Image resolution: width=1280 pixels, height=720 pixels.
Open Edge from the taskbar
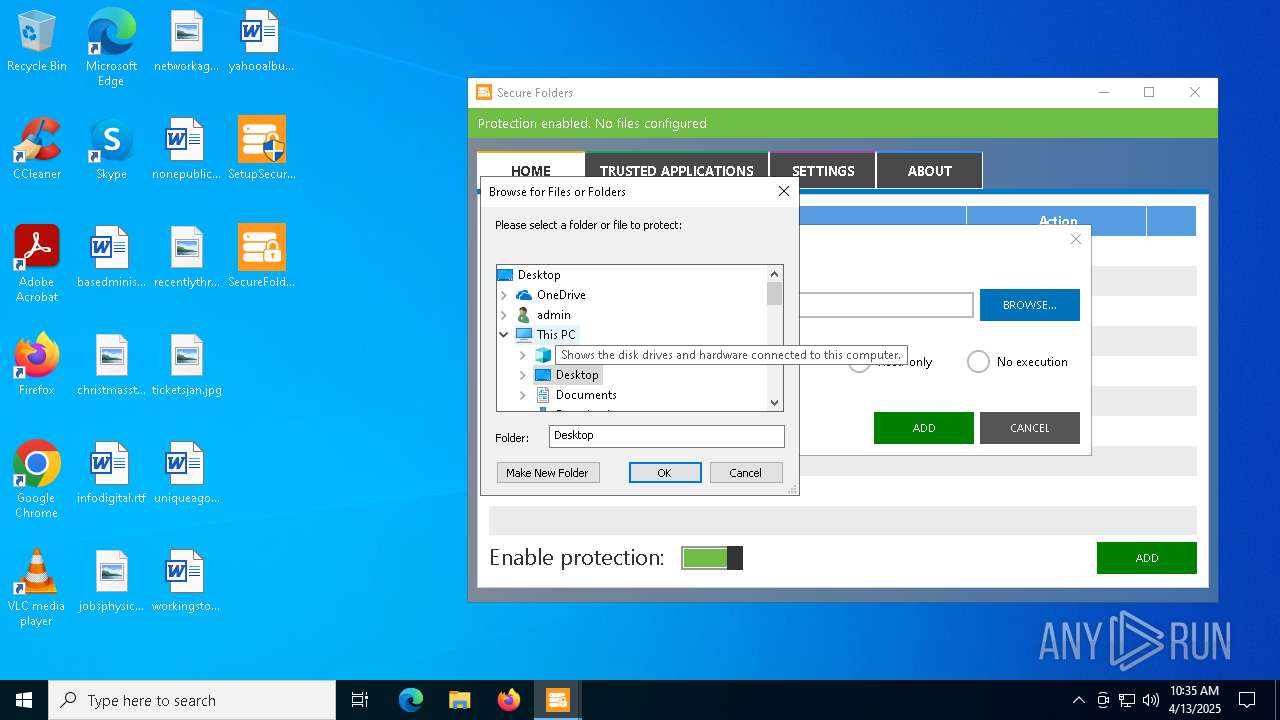click(x=411, y=700)
